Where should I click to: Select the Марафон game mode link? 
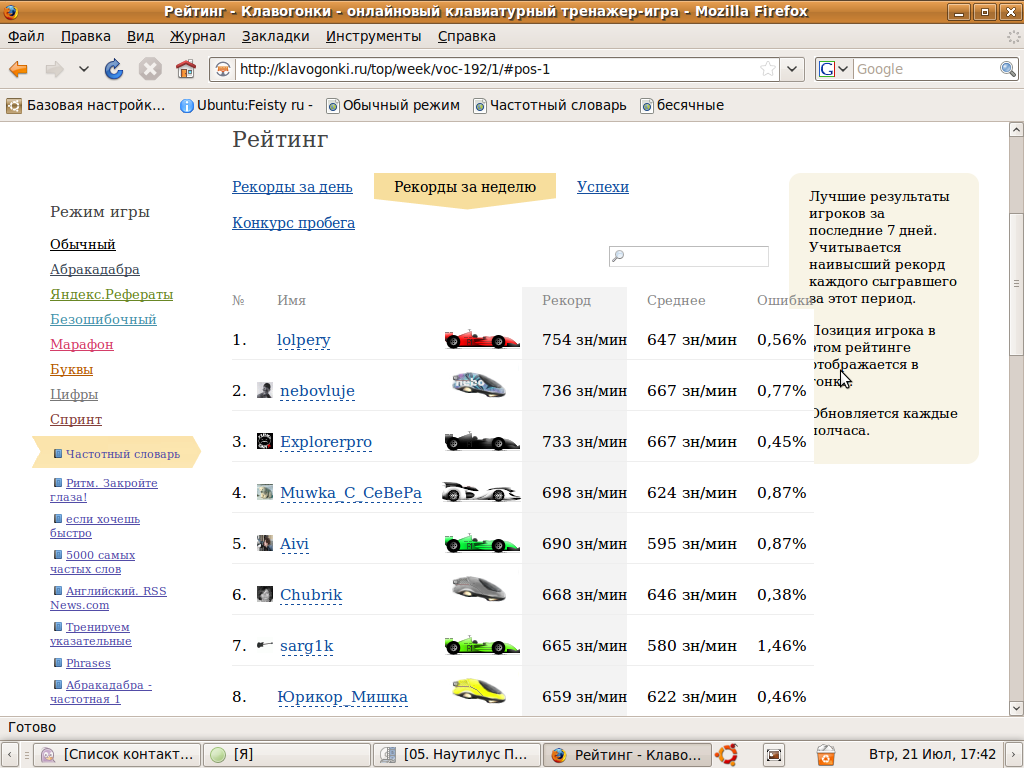(82, 345)
